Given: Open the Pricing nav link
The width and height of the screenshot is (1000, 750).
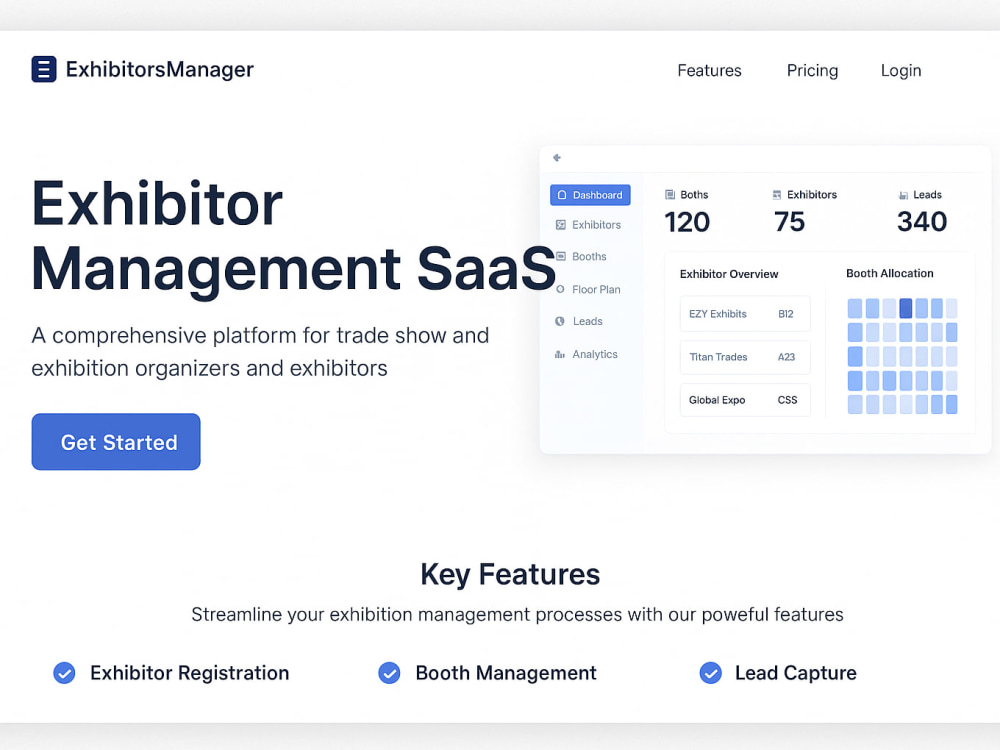Looking at the screenshot, I should 812,70.
